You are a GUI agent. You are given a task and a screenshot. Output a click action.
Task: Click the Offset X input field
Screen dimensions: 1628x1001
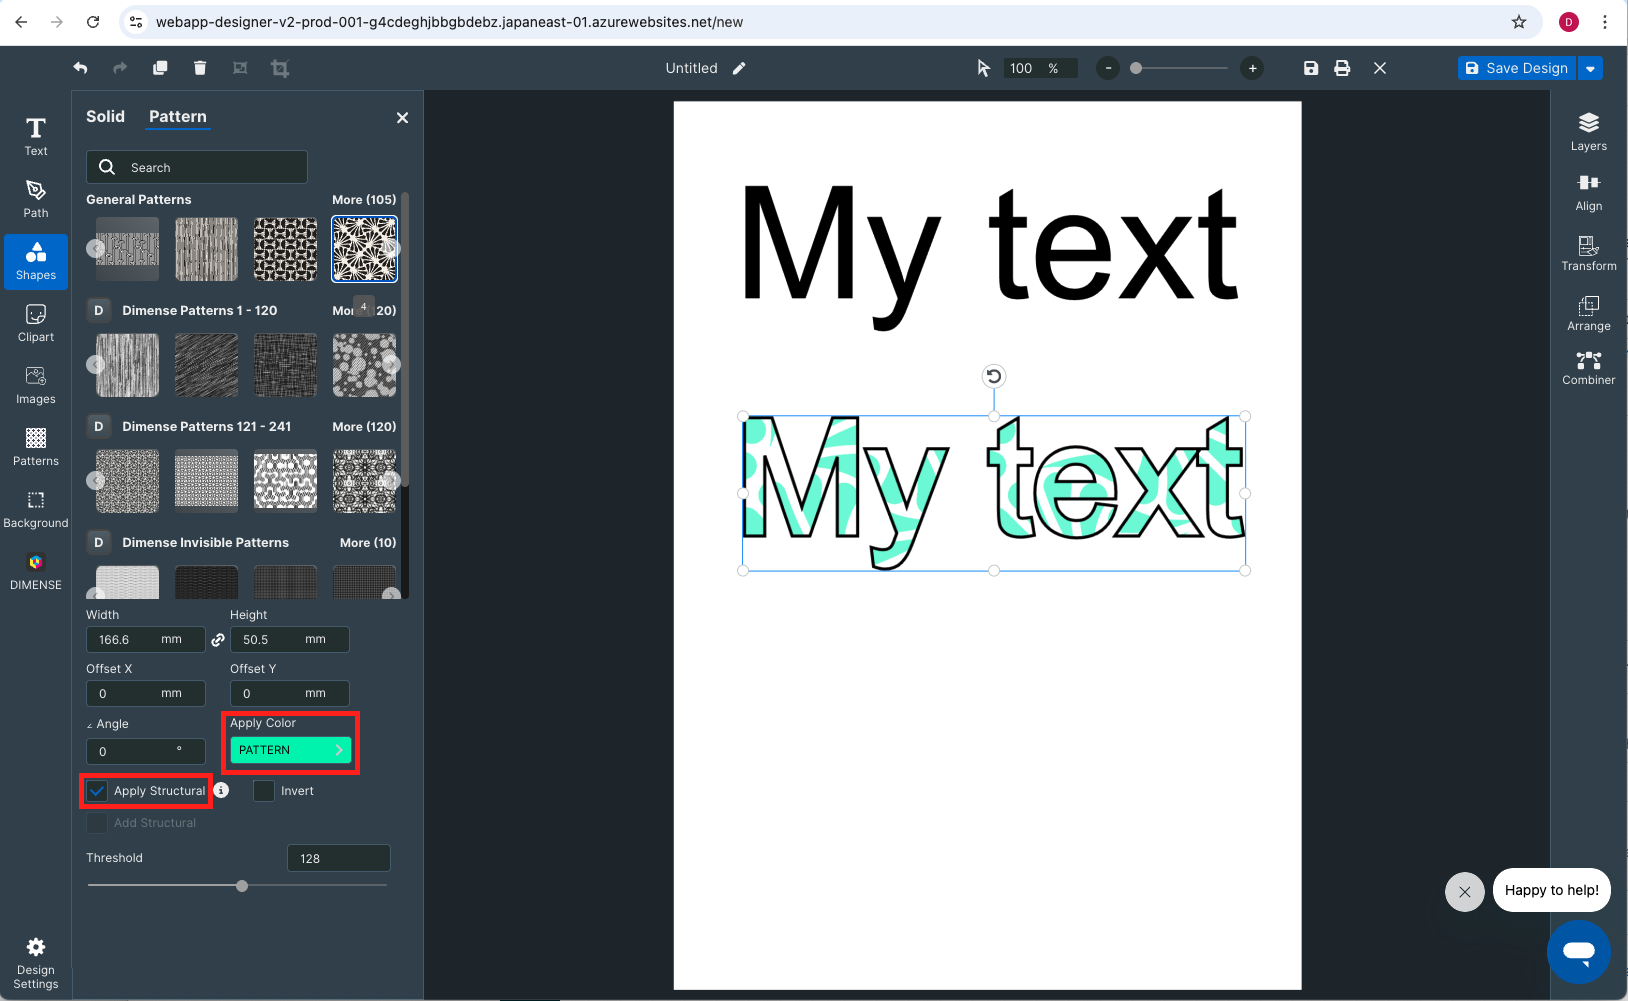pos(146,694)
